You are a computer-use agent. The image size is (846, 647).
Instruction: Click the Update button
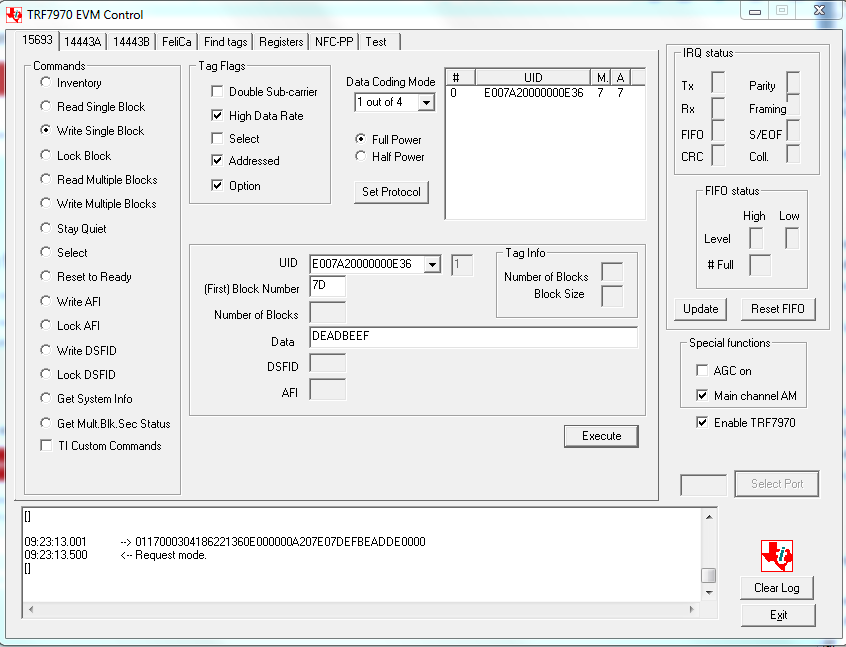click(700, 309)
